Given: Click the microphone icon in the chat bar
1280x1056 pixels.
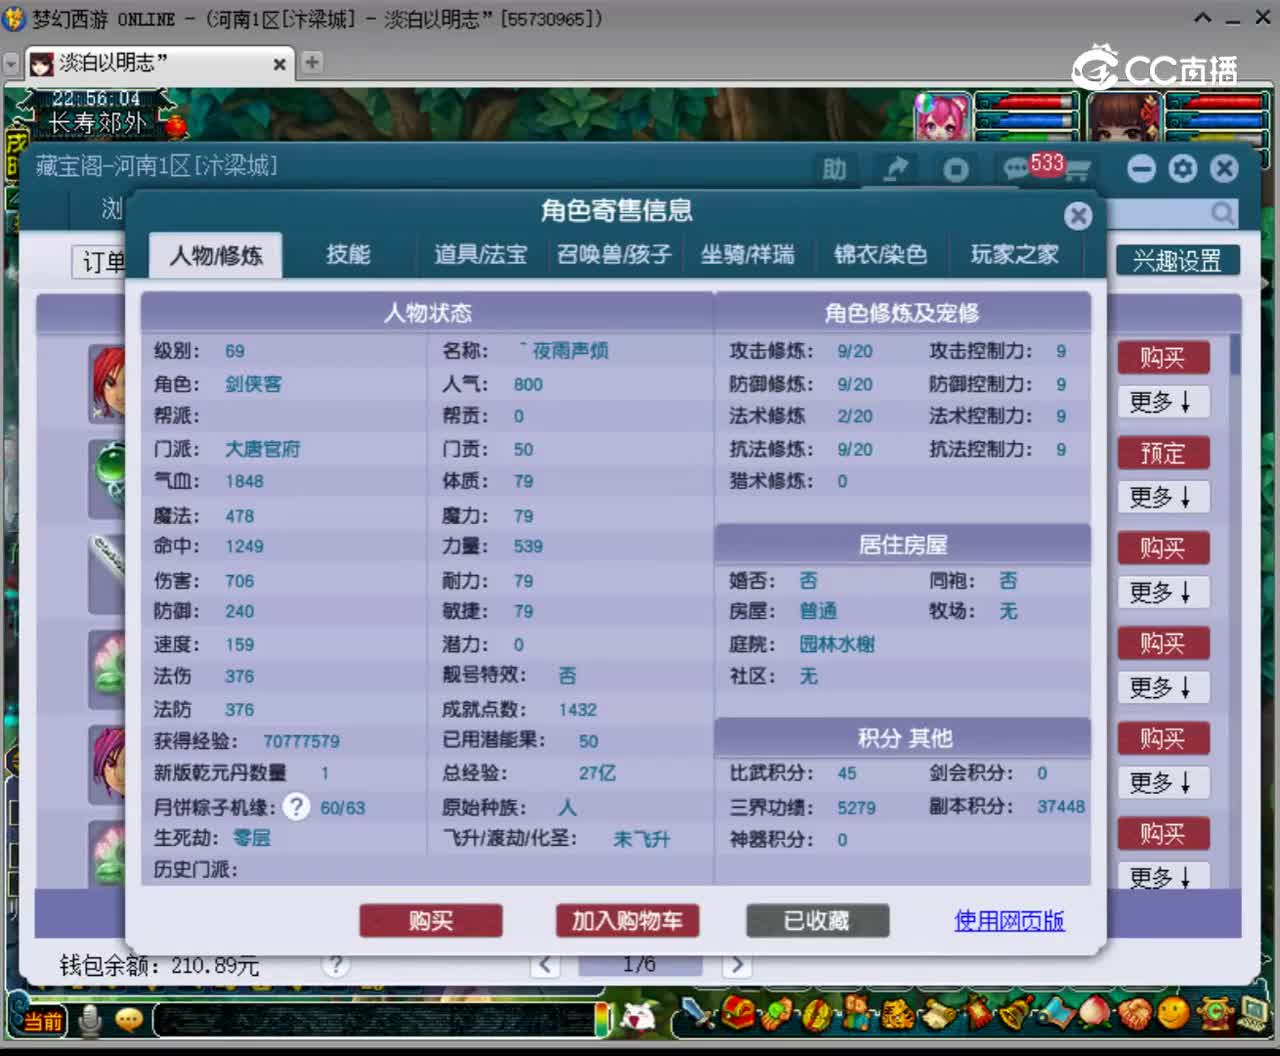Looking at the screenshot, I should 91,1019.
